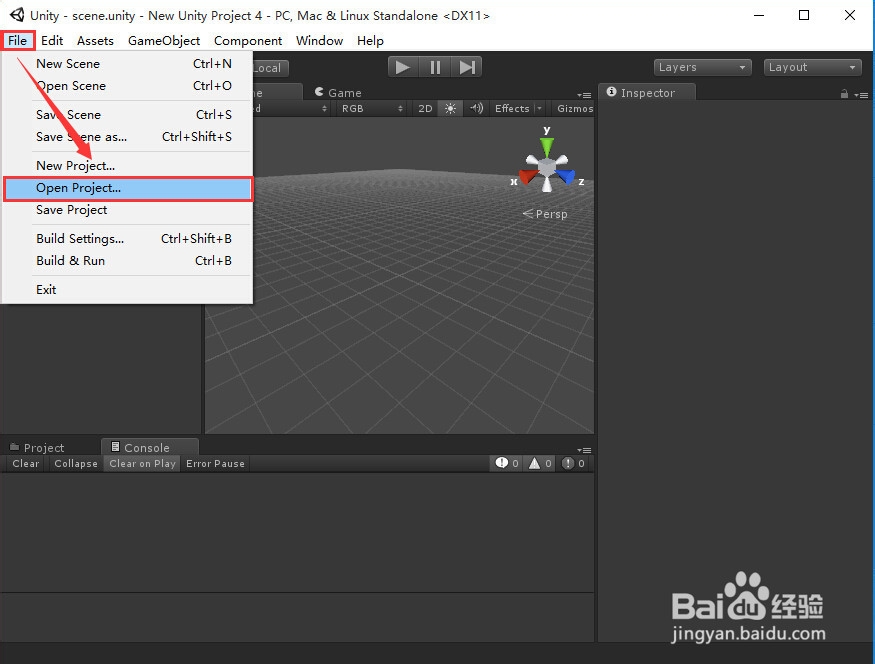Click the center cube of orientation gizmo
Image resolution: width=875 pixels, height=664 pixels.
pyautogui.click(x=547, y=167)
